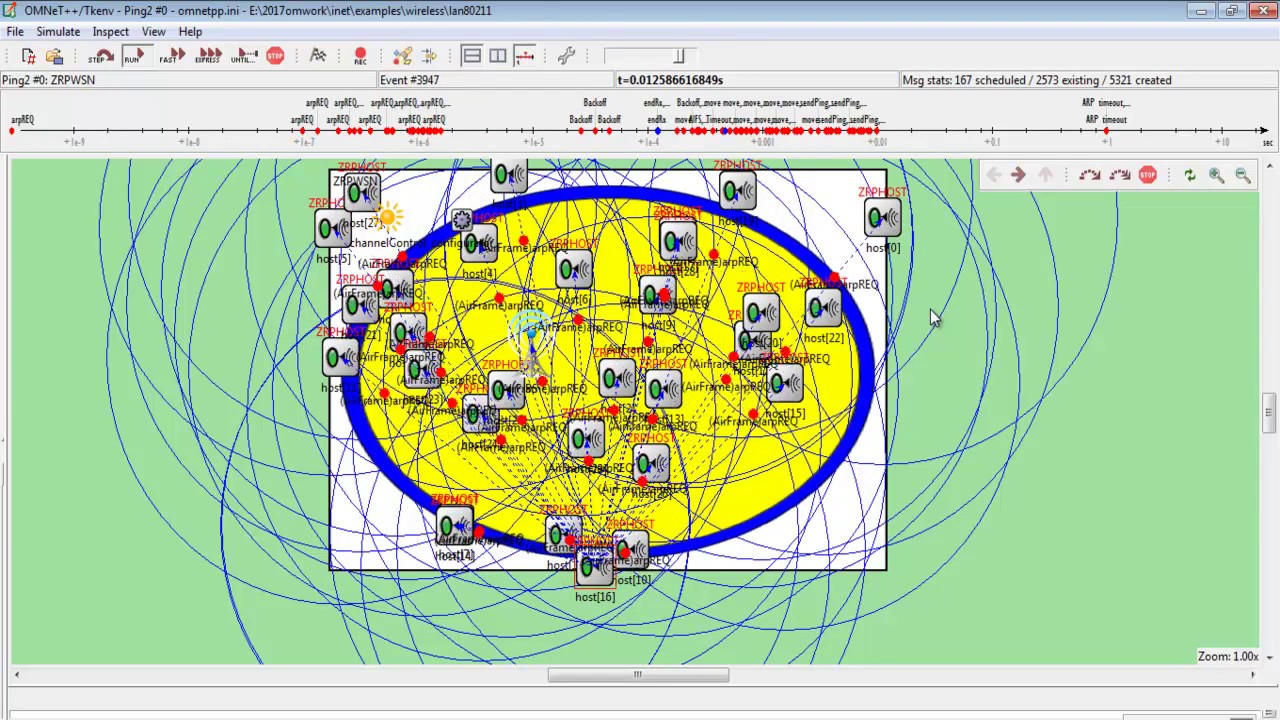Click the canvas forward arrow
Image resolution: width=1280 pixels, height=720 pixels.
1018,175
